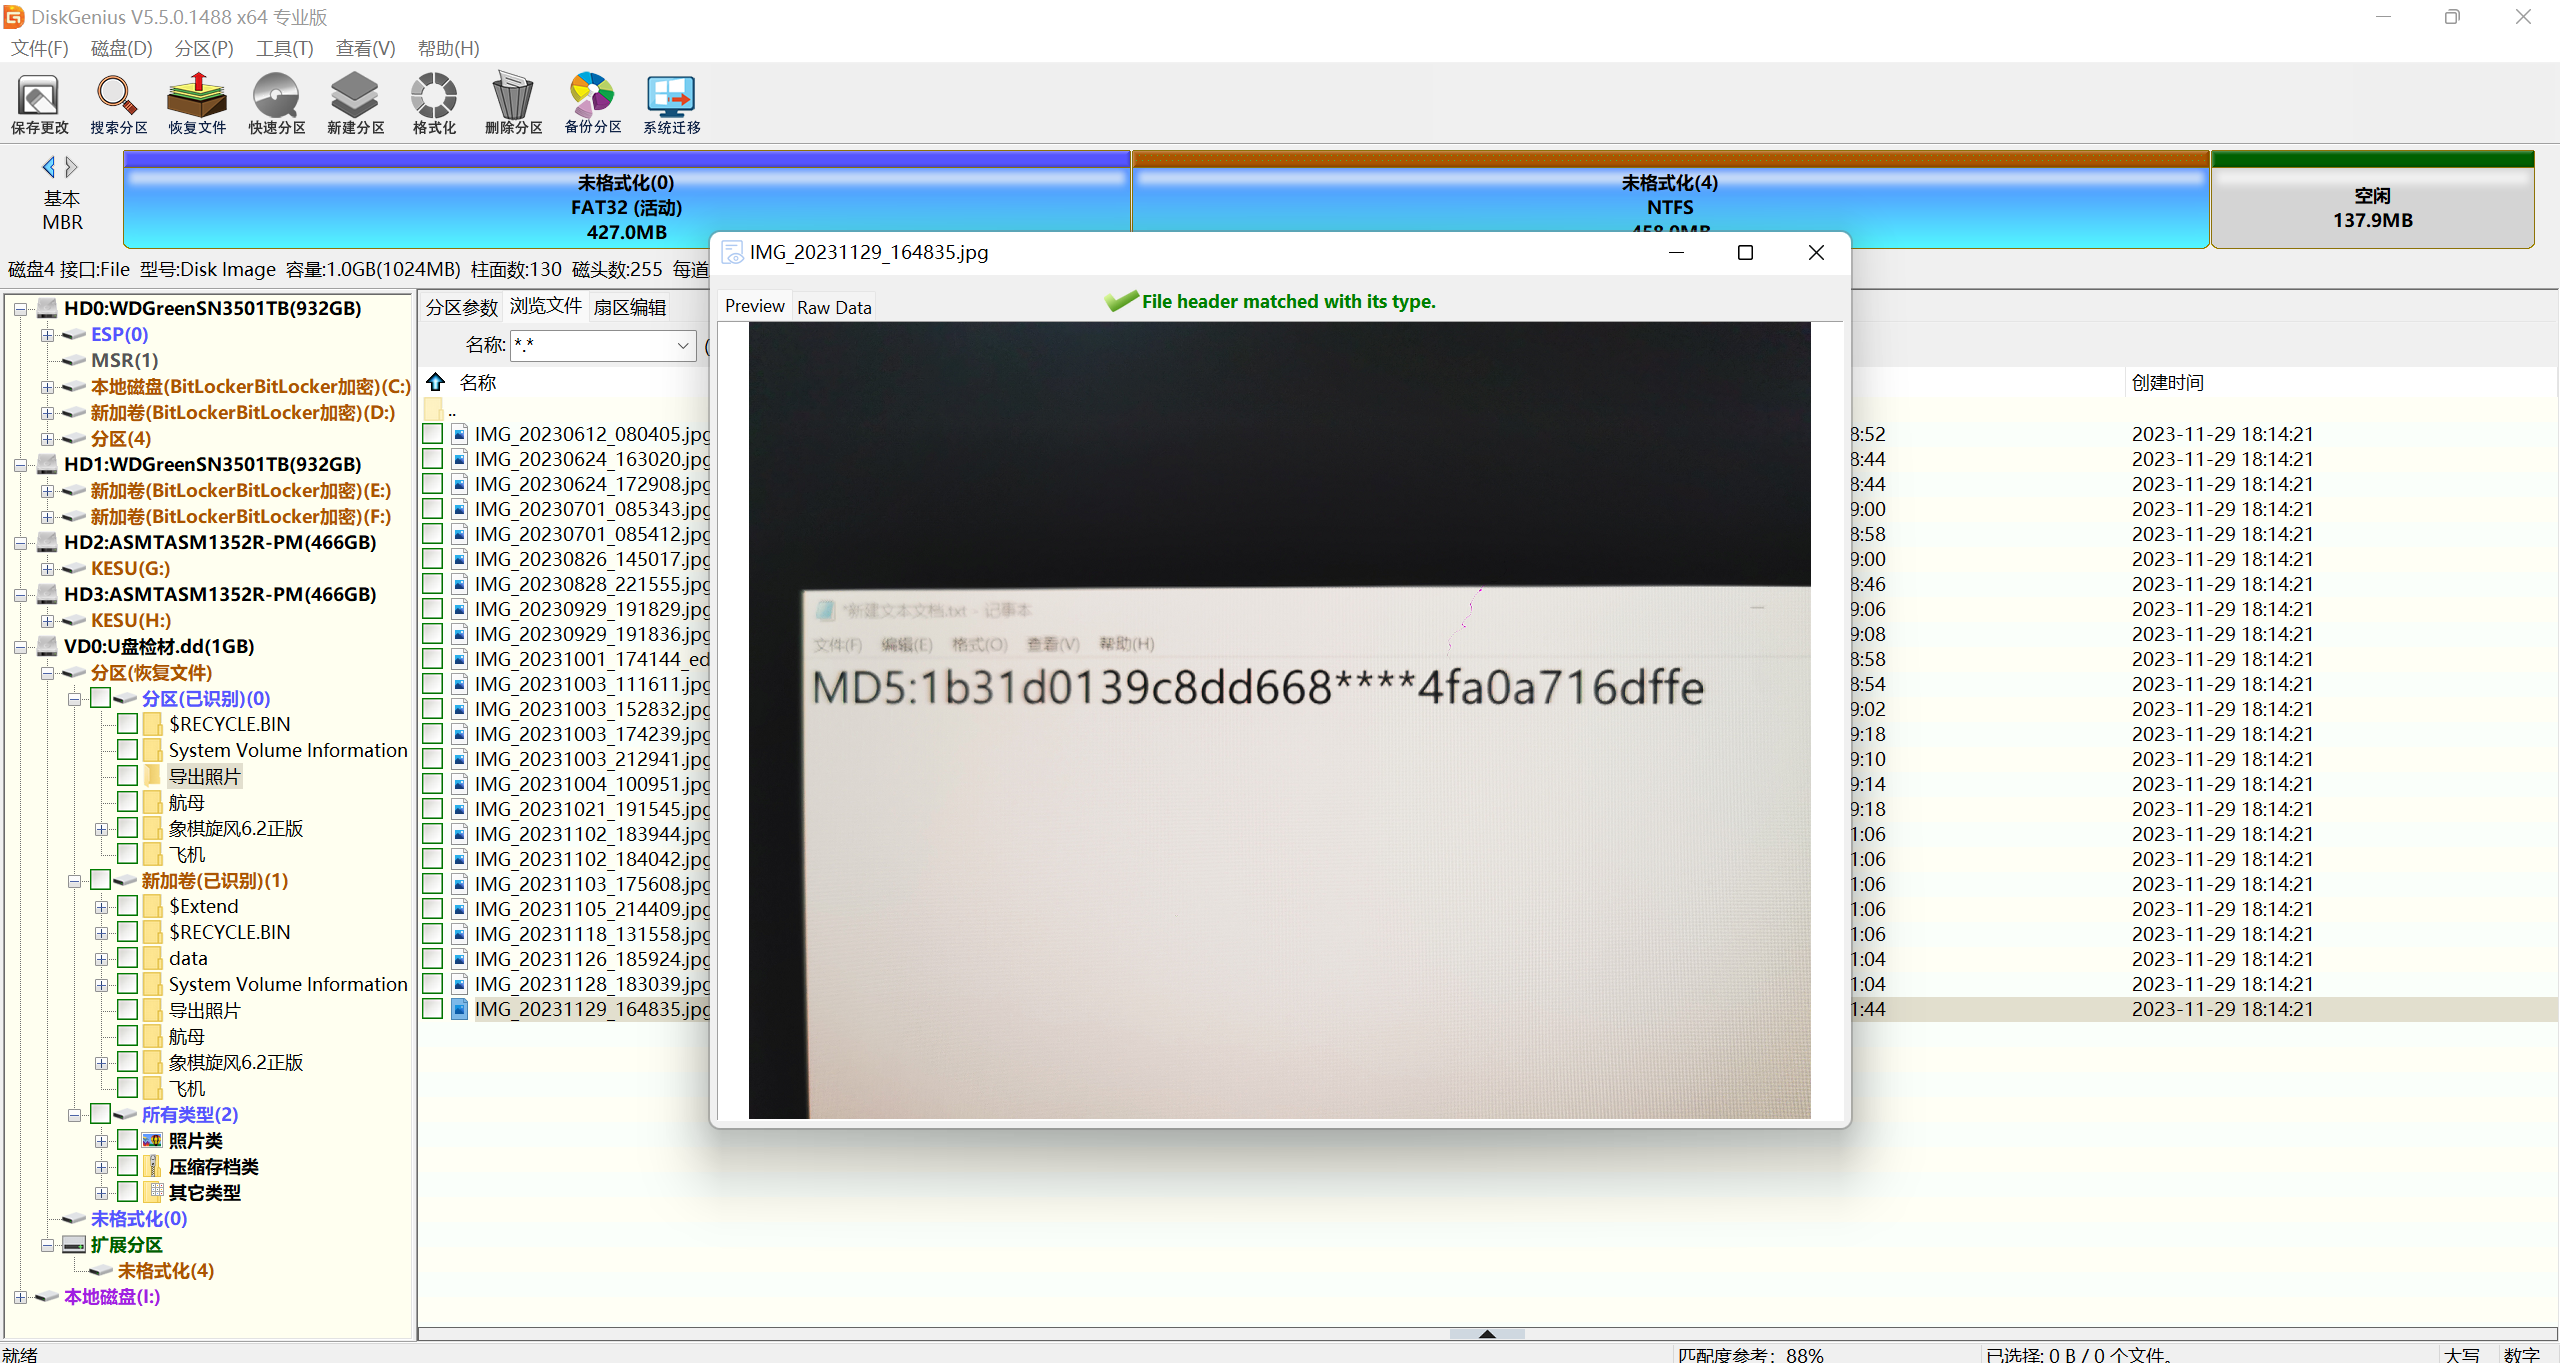Image resolution: width=2560 pixels, height=1363 pixels.
Task: Click the 创建时间 column header
Action: tap(2167, 383)
